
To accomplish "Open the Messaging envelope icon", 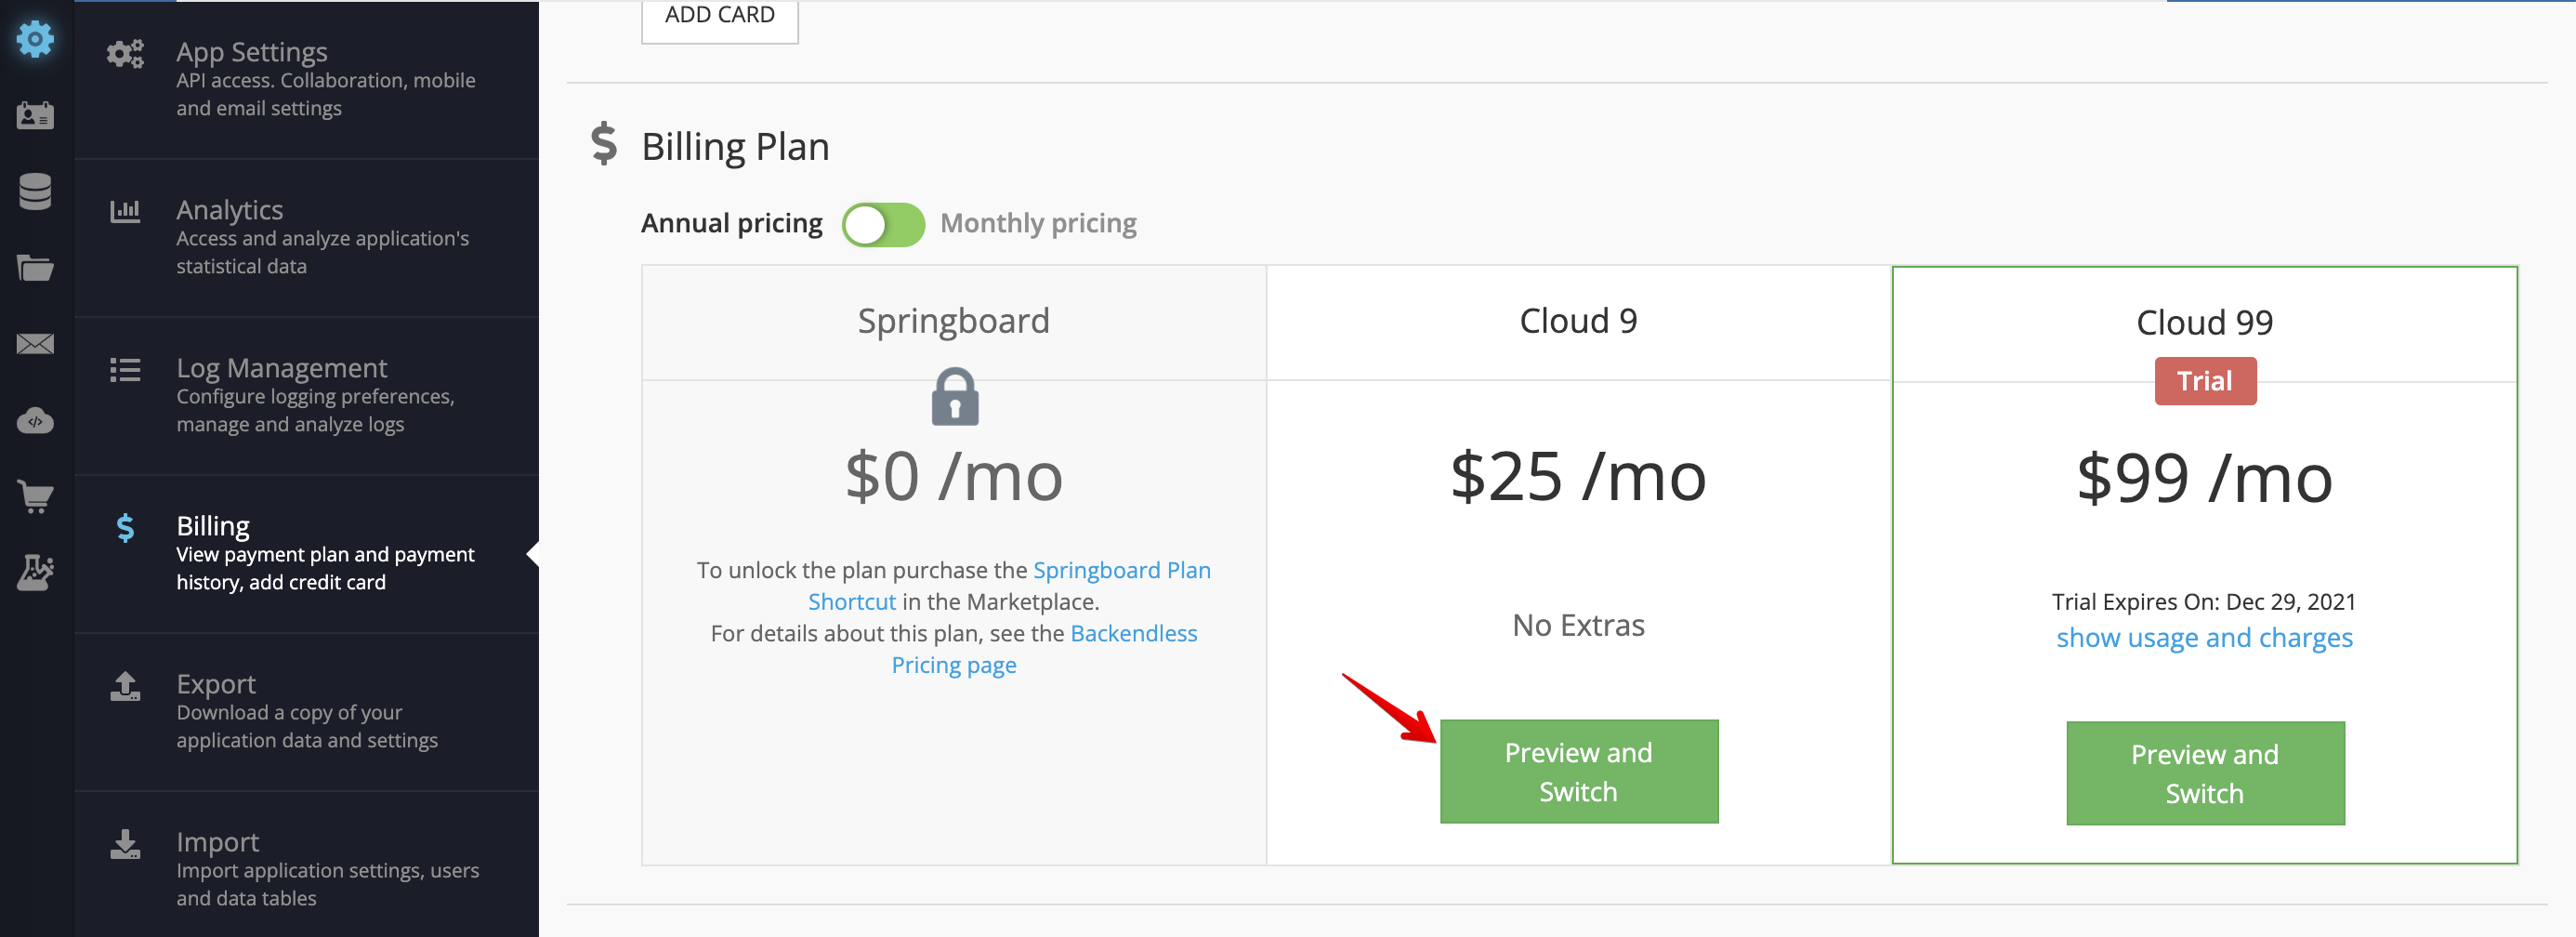I will (x=35, y=344).
